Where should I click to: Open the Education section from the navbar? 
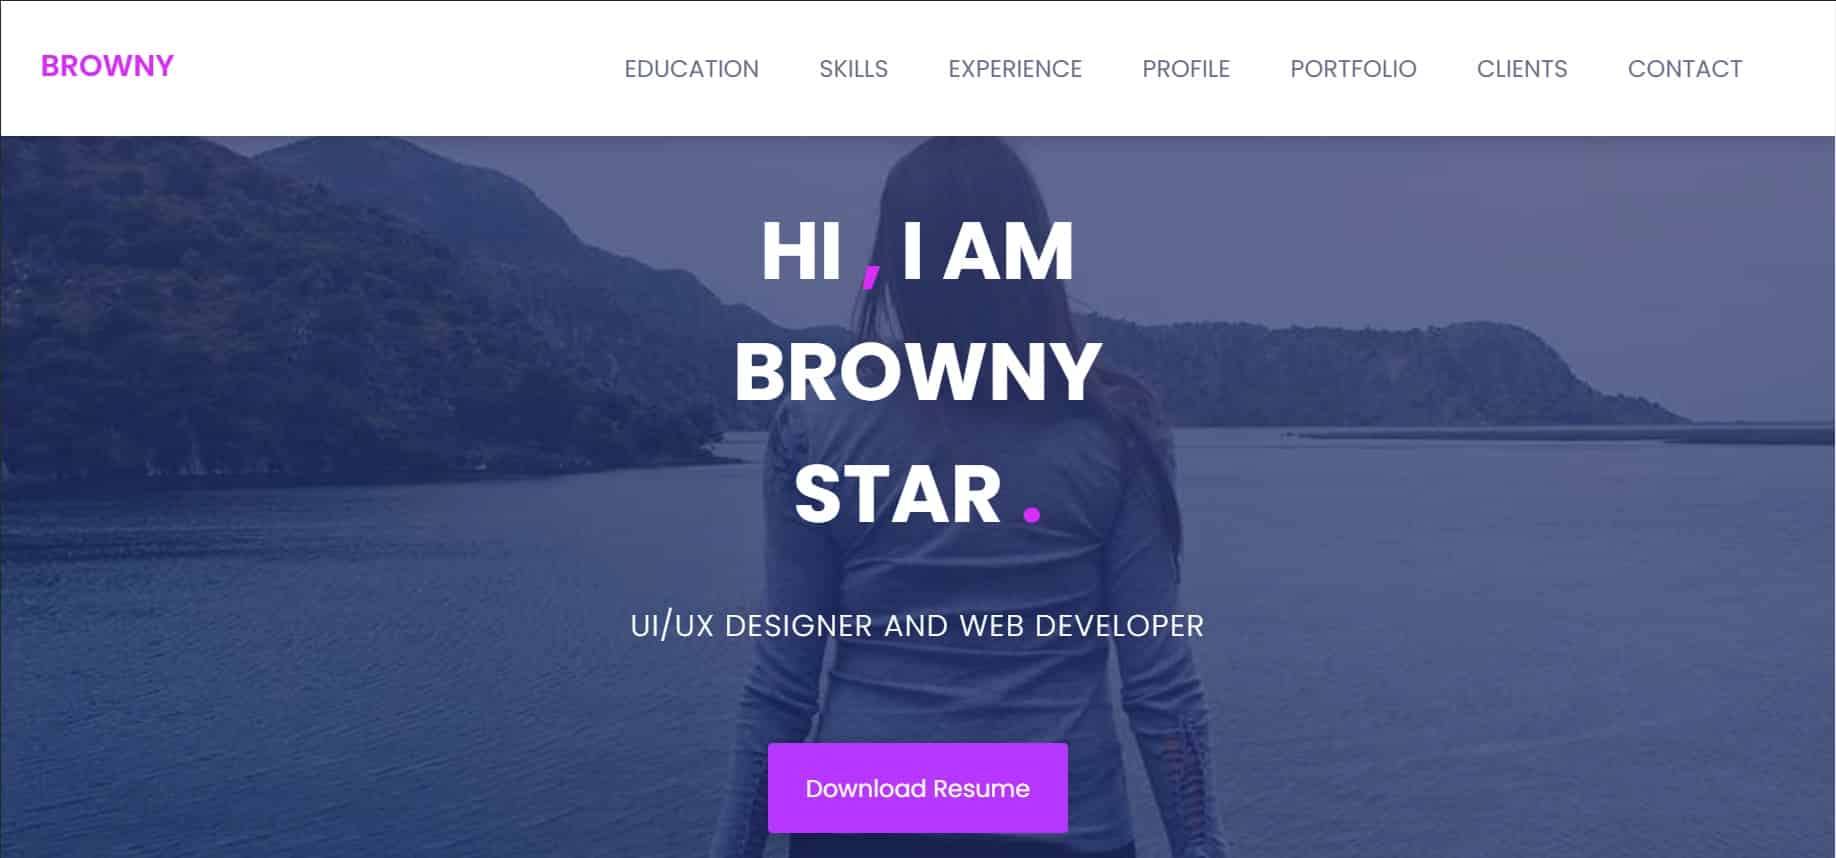pos(691,69)
